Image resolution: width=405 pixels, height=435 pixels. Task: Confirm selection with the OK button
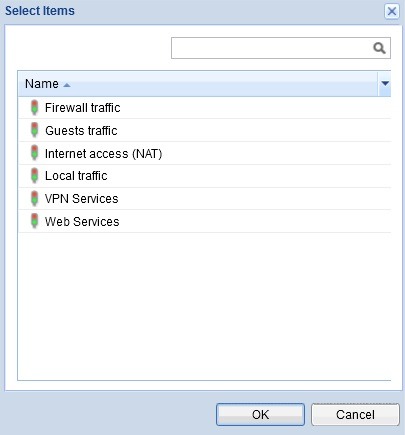(260, 415)
